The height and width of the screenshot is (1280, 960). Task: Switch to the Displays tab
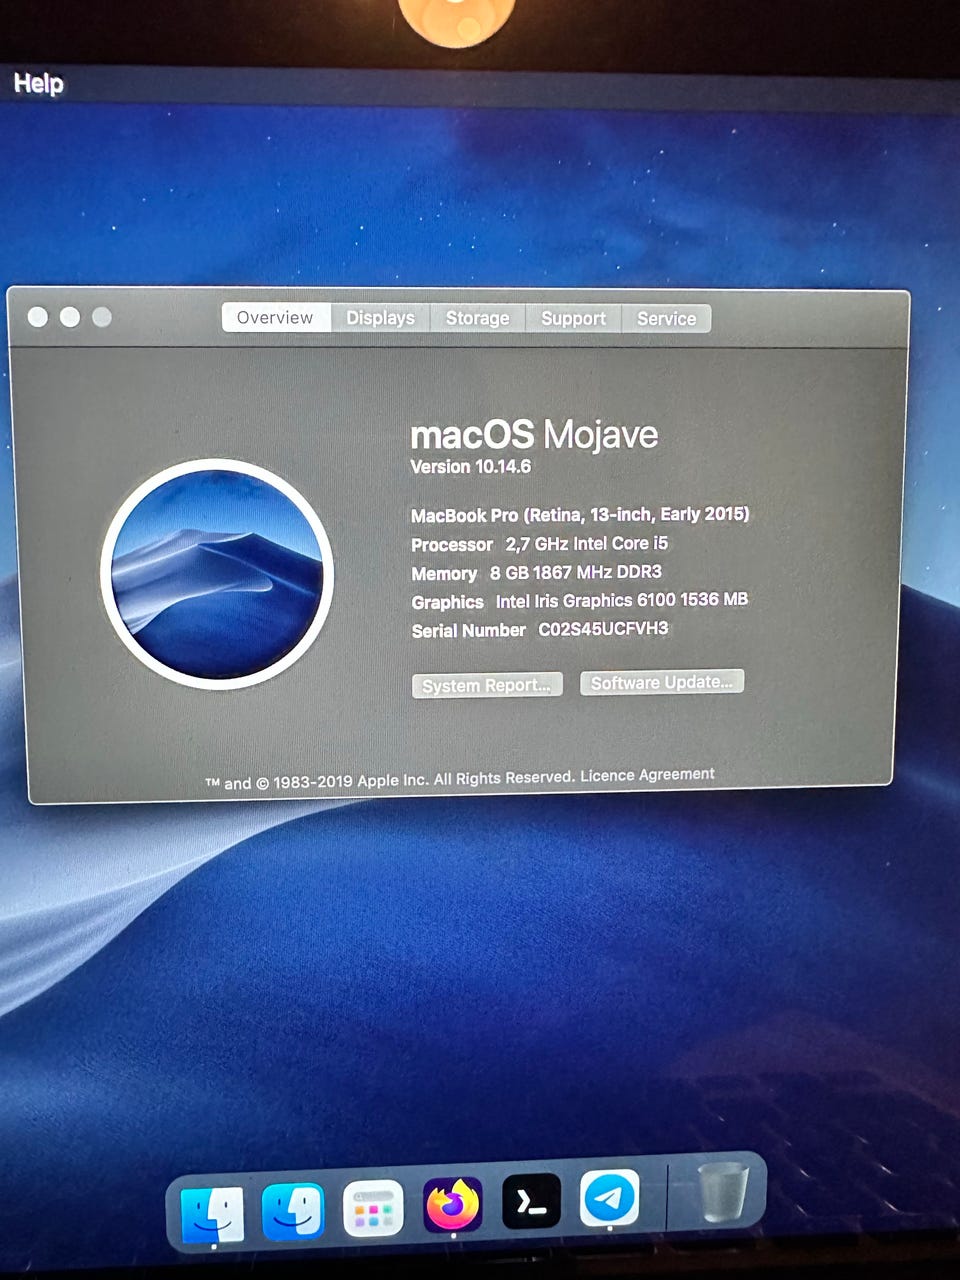click(x=380, y=318)
